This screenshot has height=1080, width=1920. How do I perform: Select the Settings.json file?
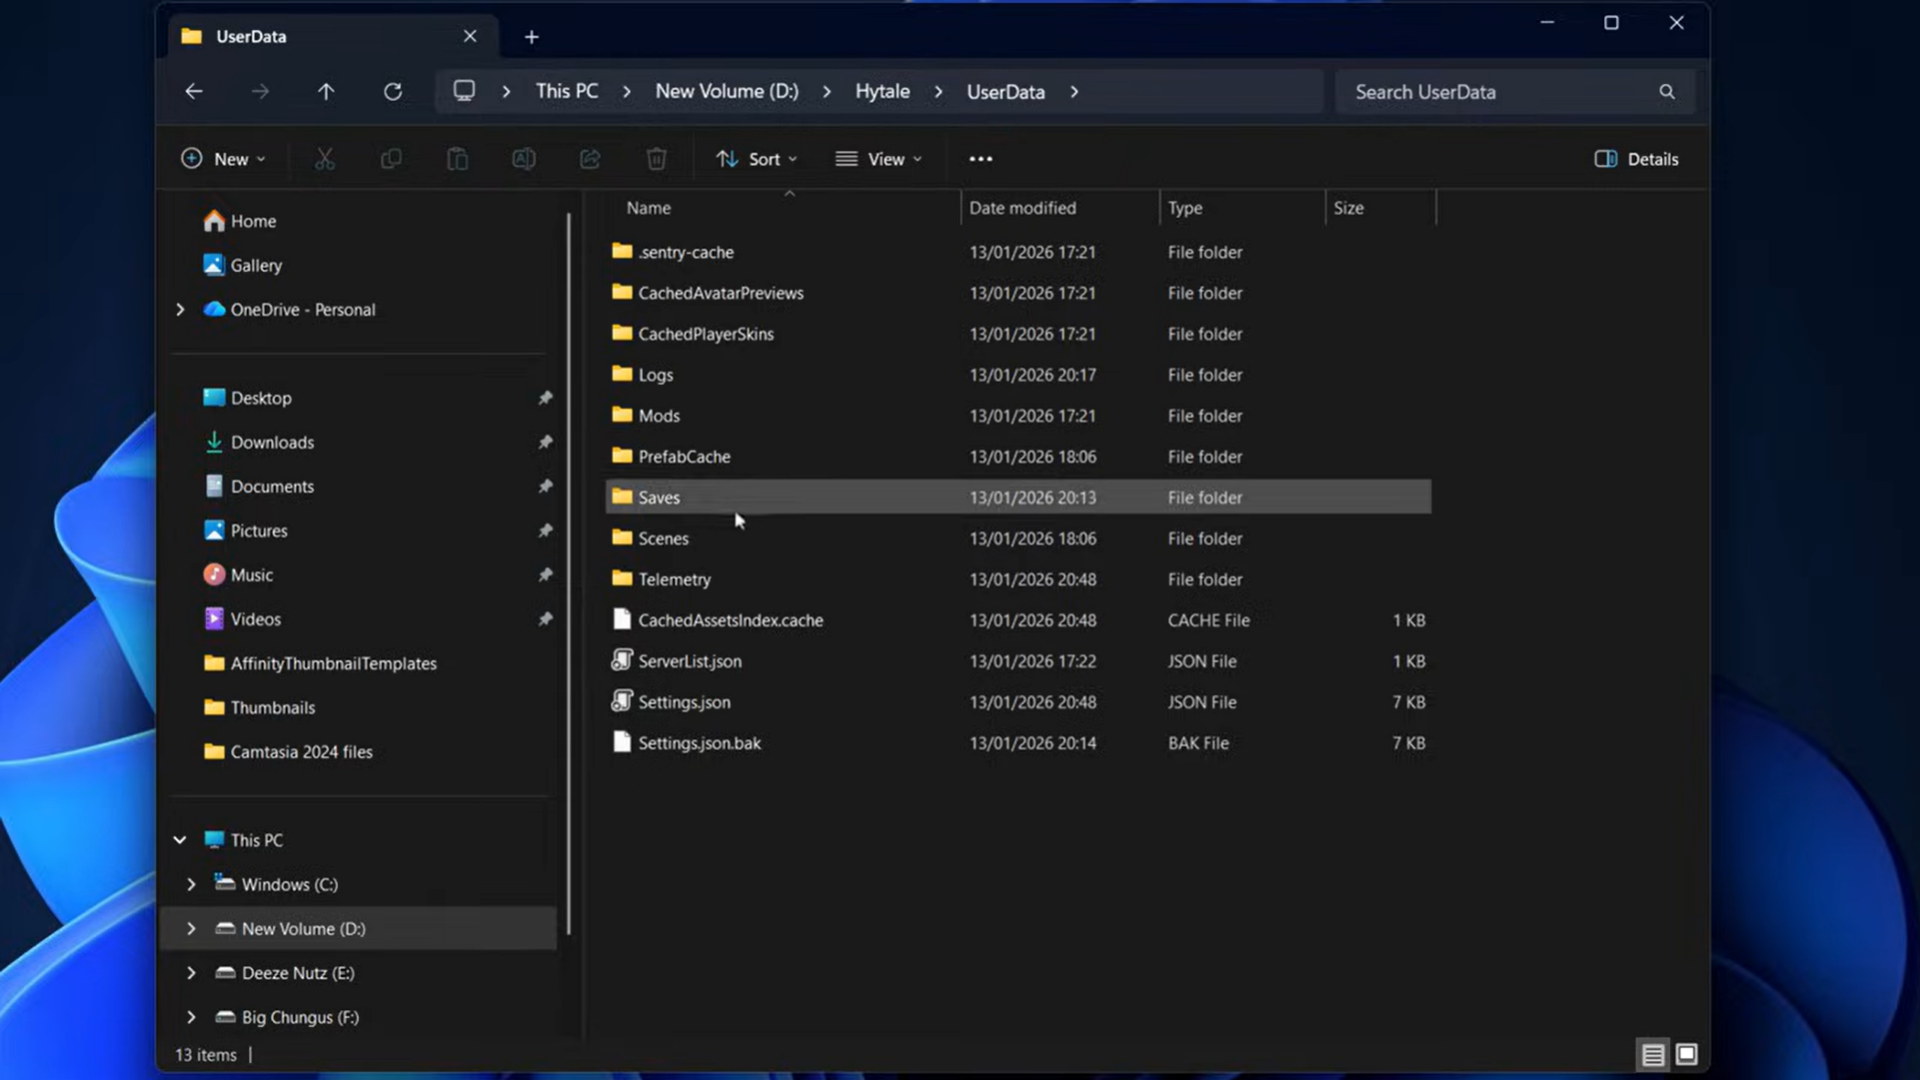[684, 702]
